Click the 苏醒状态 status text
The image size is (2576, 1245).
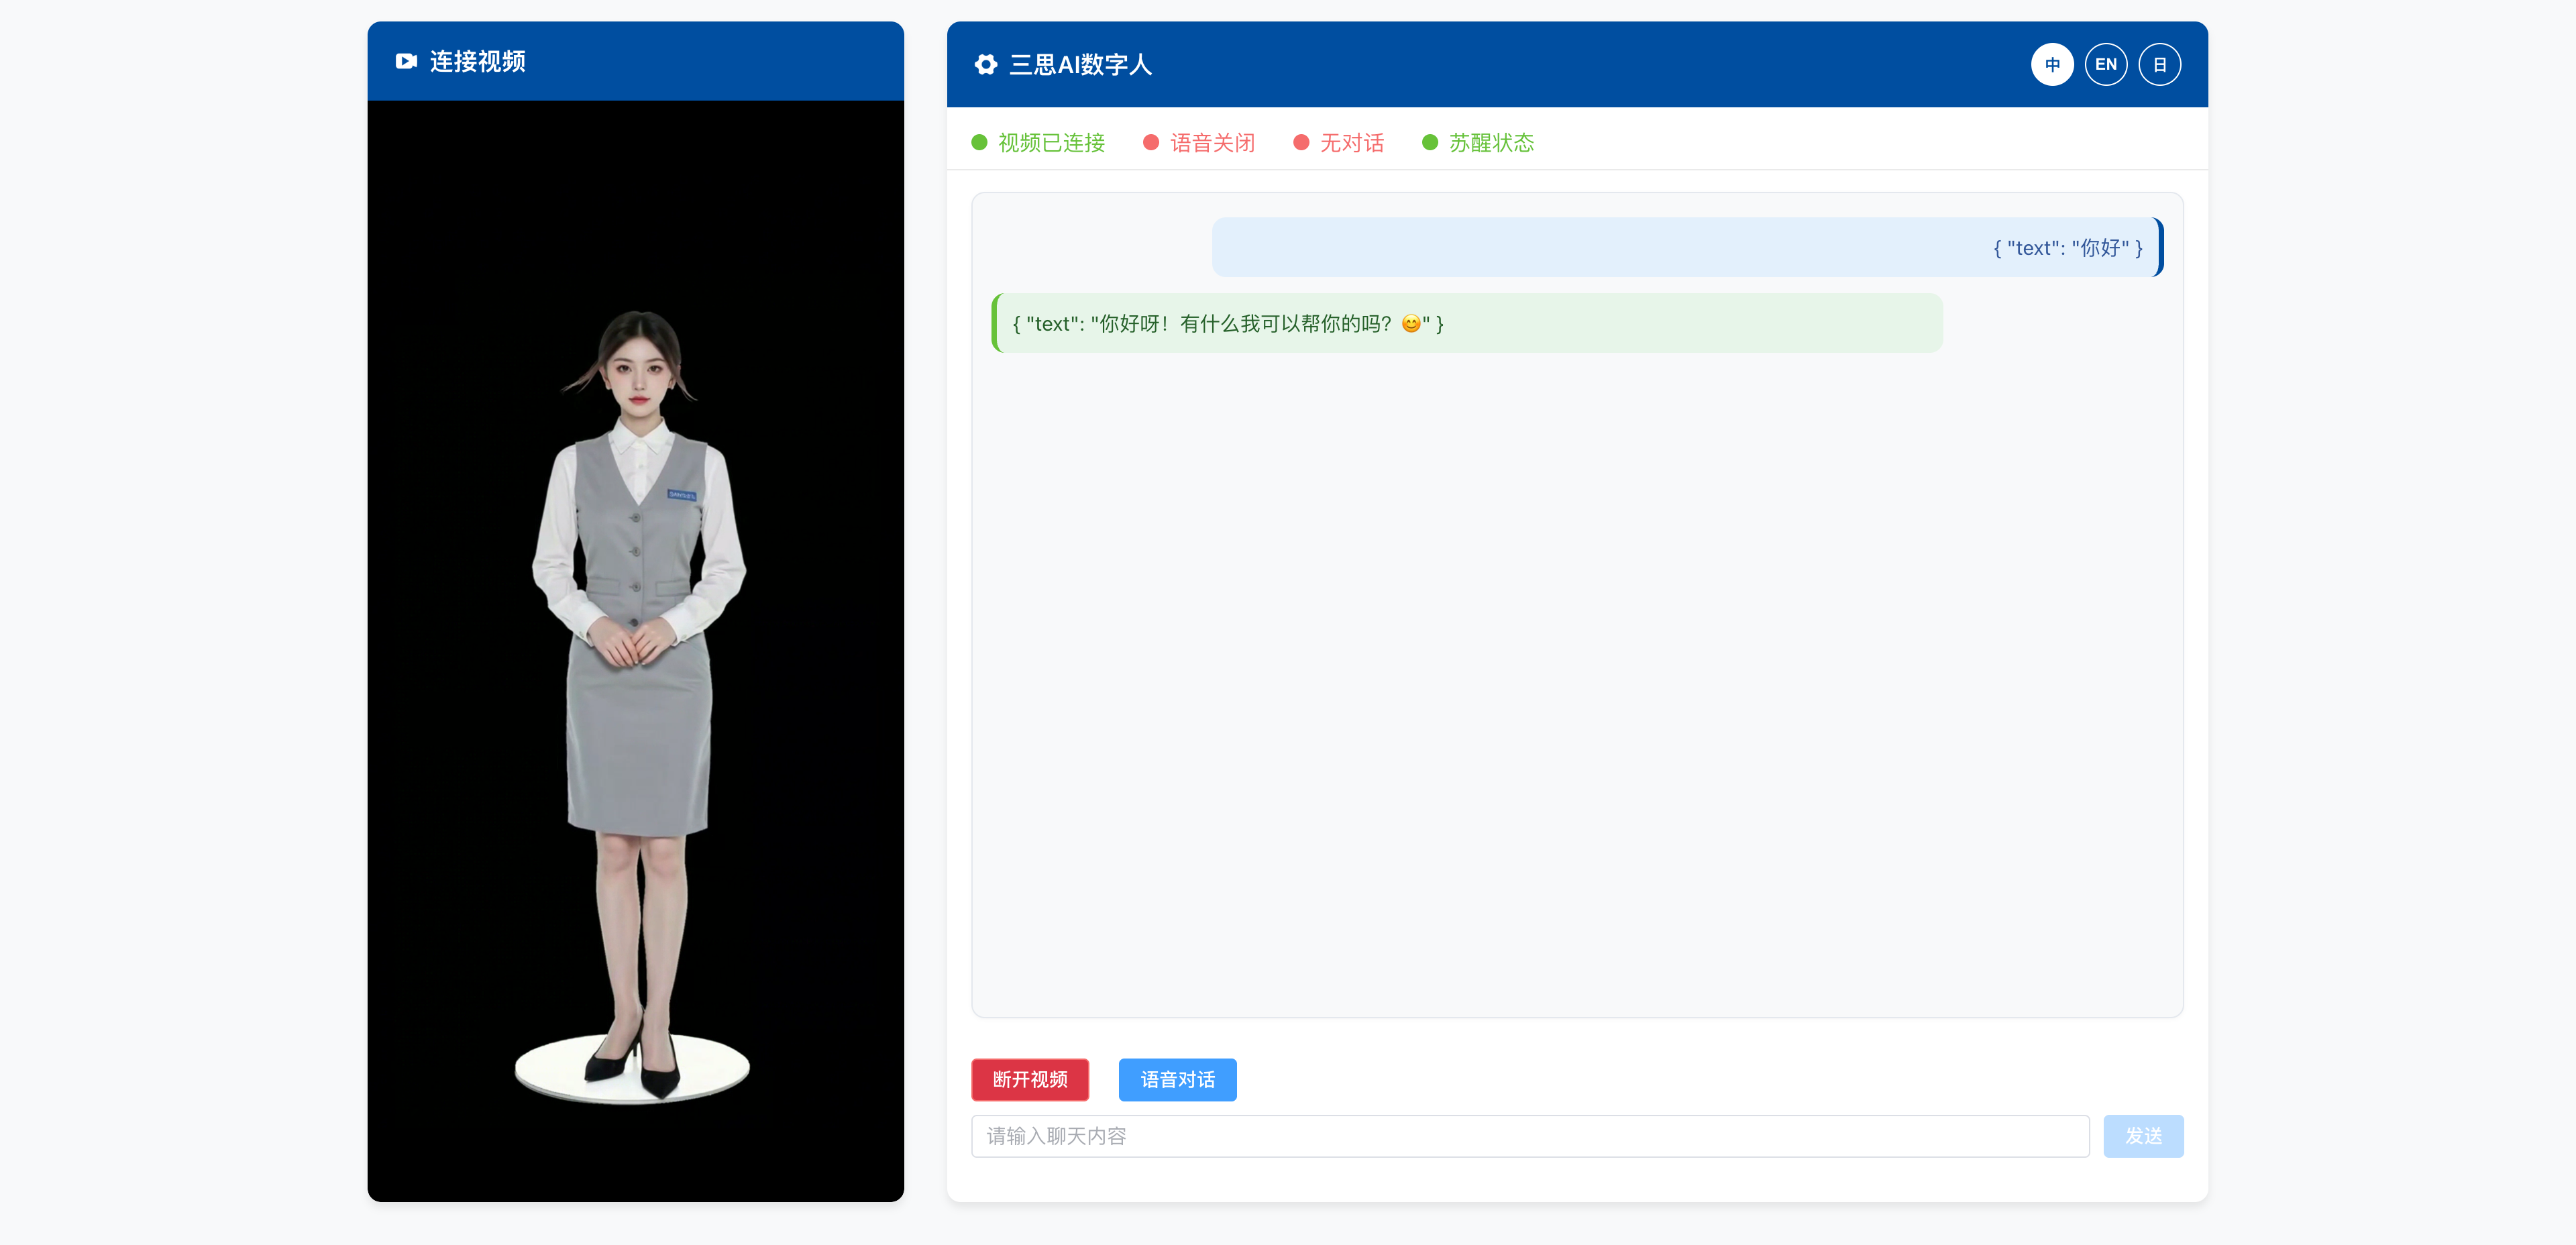(x=1491, y=143)
